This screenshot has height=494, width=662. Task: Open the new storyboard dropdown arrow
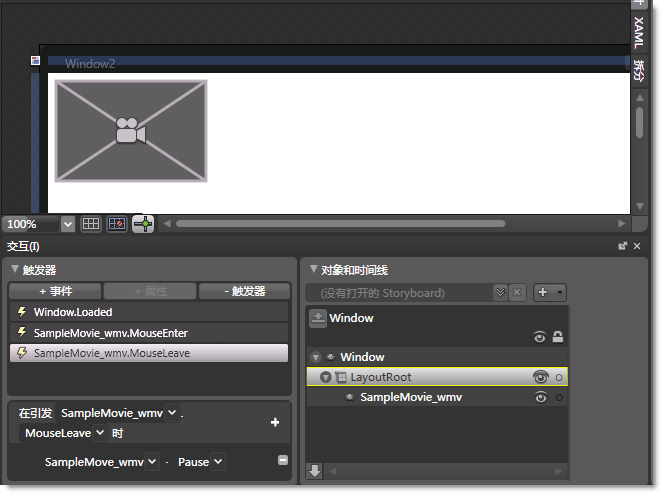click(x=560, y=292)
